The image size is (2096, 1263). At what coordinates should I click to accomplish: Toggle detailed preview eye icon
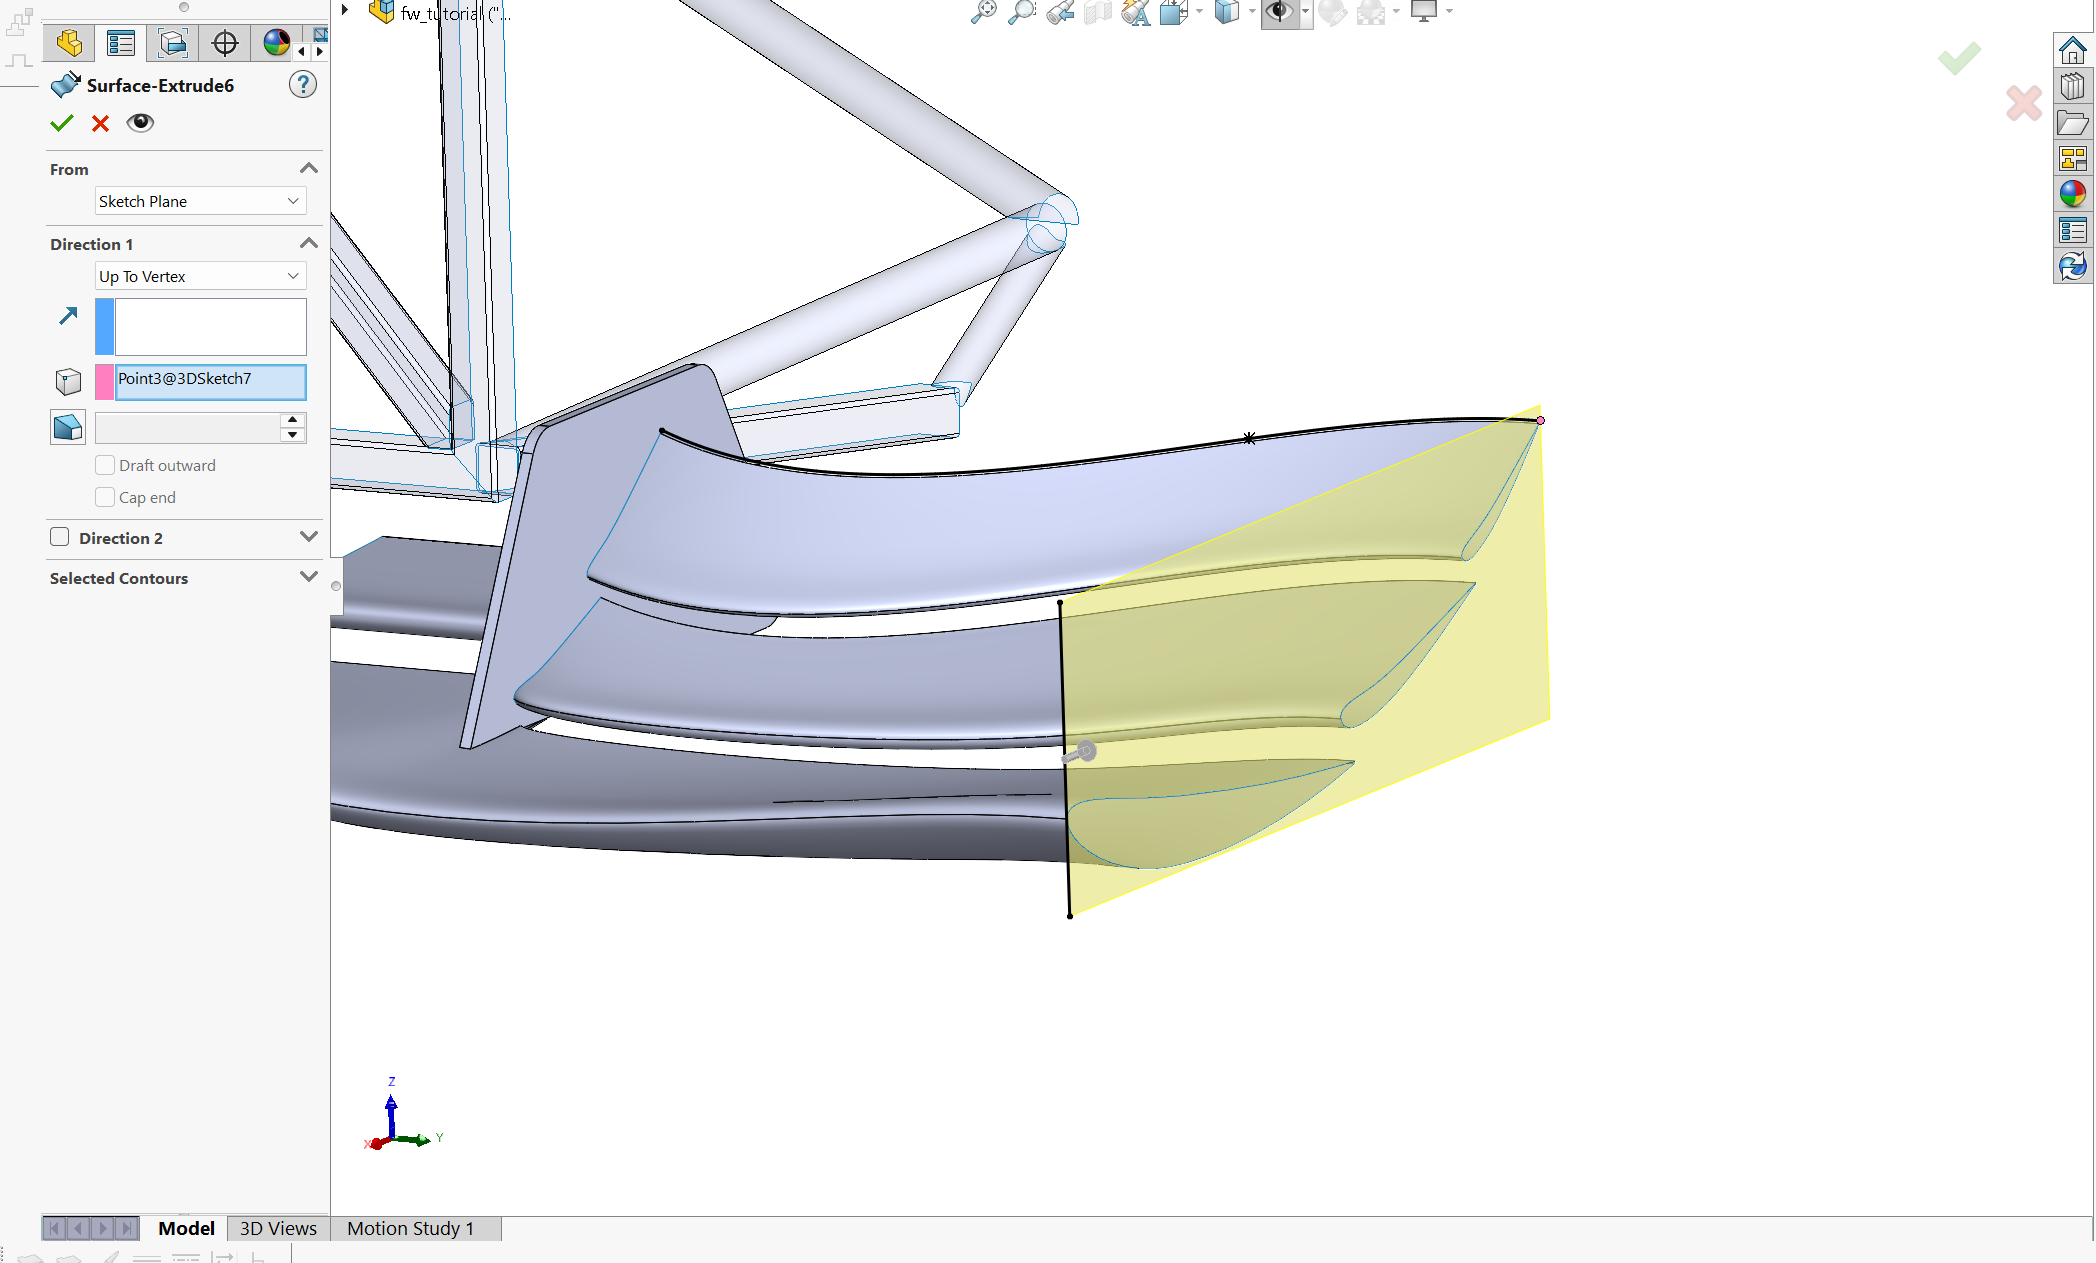point(140,123)
